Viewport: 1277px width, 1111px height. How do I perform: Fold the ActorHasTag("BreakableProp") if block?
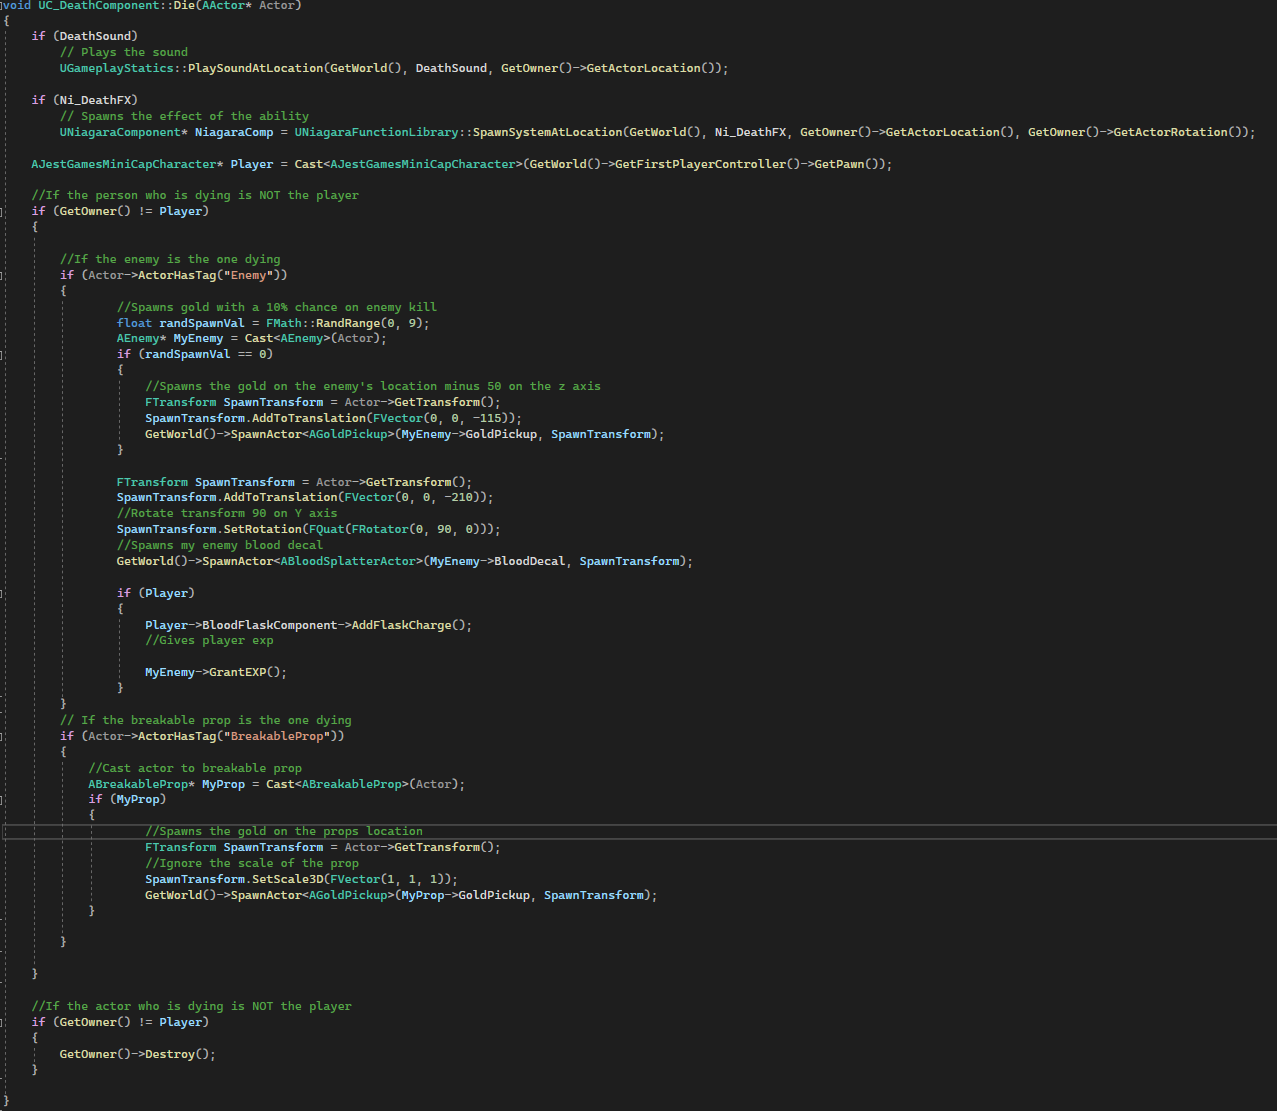point(3,736)
